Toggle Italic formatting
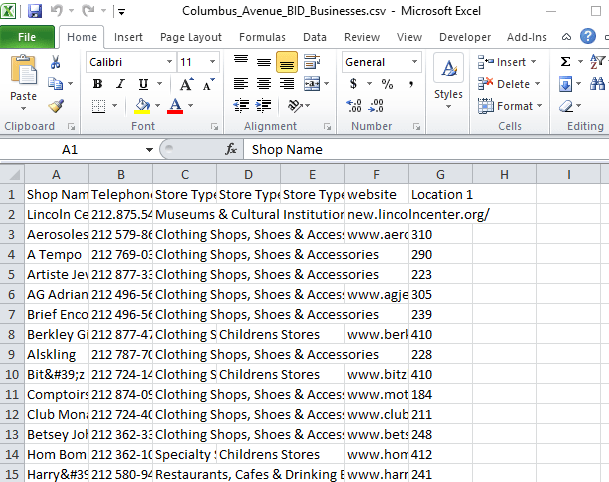609x482 pixels. (x=120, y=84)
